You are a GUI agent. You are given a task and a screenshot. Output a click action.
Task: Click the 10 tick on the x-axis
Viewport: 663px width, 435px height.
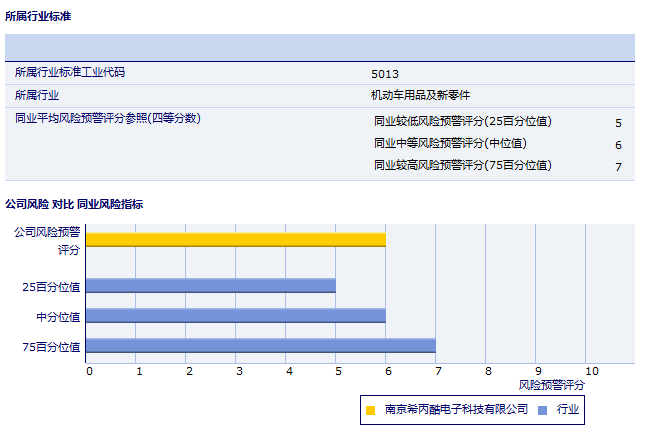tap(592, 371)
